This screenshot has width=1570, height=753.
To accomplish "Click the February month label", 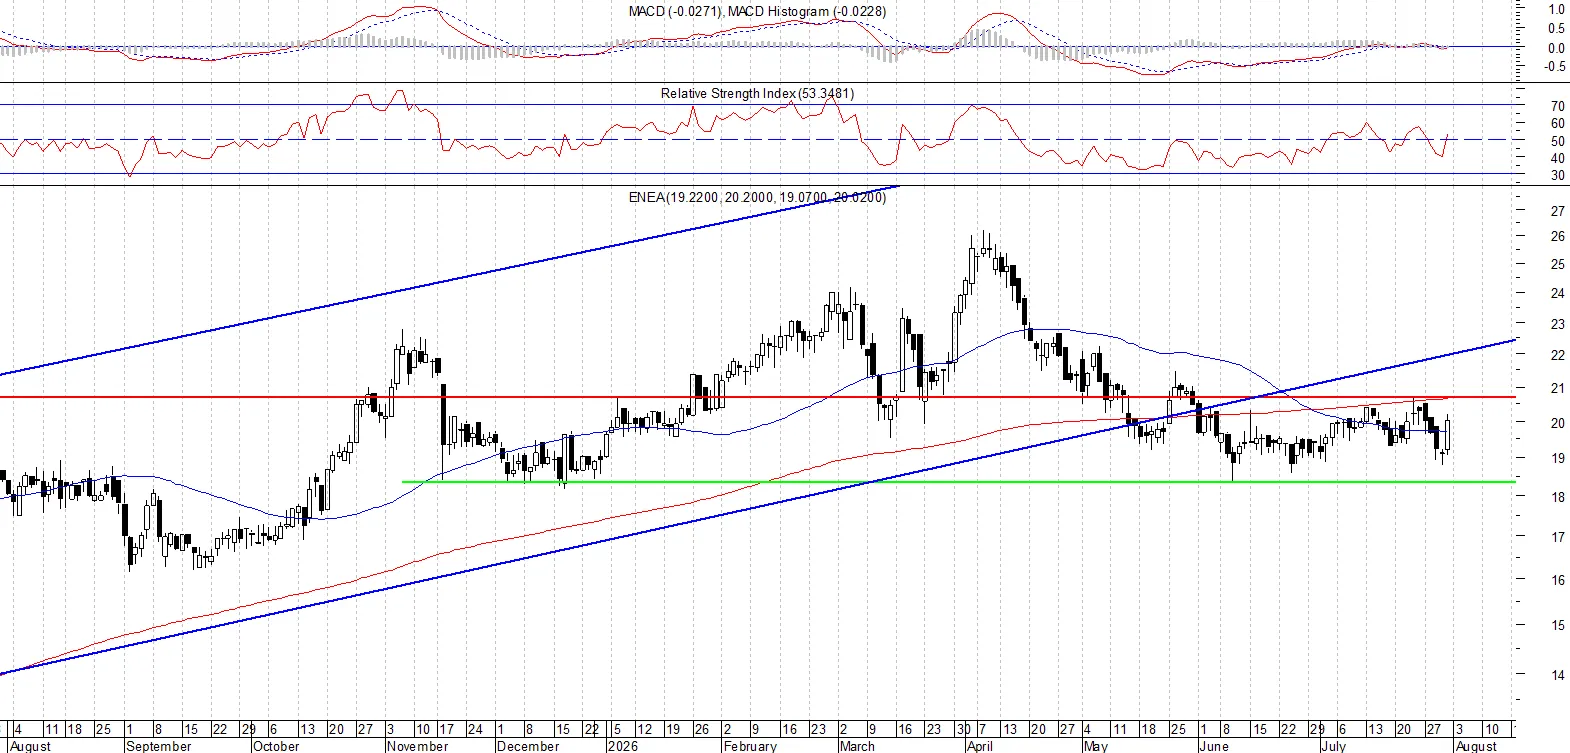I will (750, 746).
